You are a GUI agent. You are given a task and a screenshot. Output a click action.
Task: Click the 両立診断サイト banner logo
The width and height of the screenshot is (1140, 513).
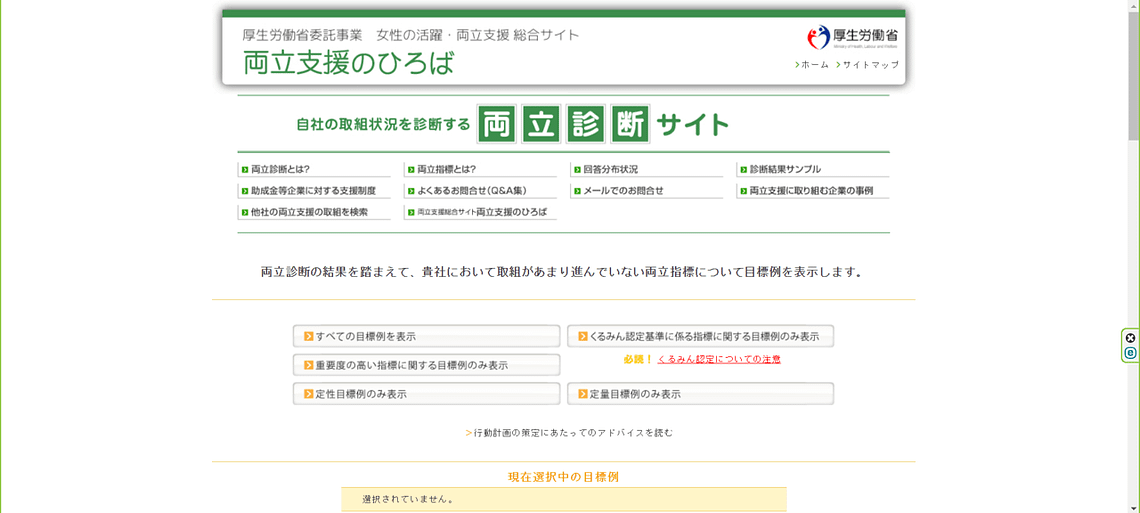[512, 125]
